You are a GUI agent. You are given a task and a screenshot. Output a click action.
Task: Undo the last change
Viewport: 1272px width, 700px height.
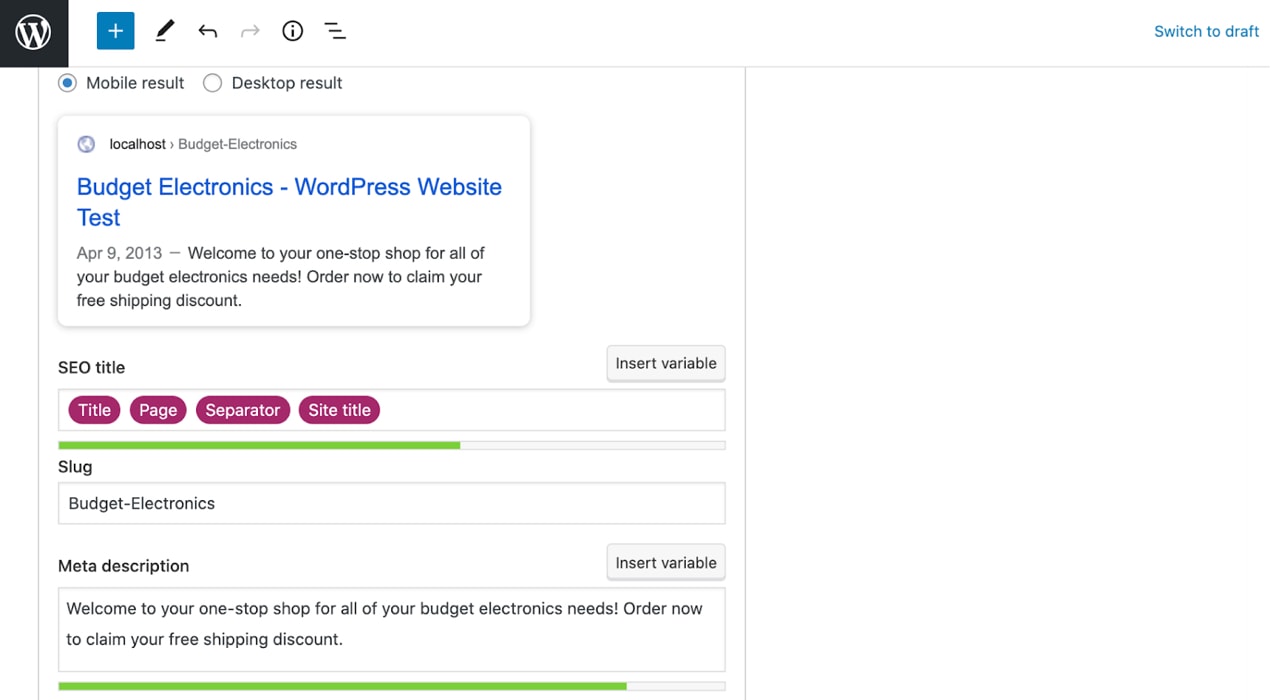point(207,31)
